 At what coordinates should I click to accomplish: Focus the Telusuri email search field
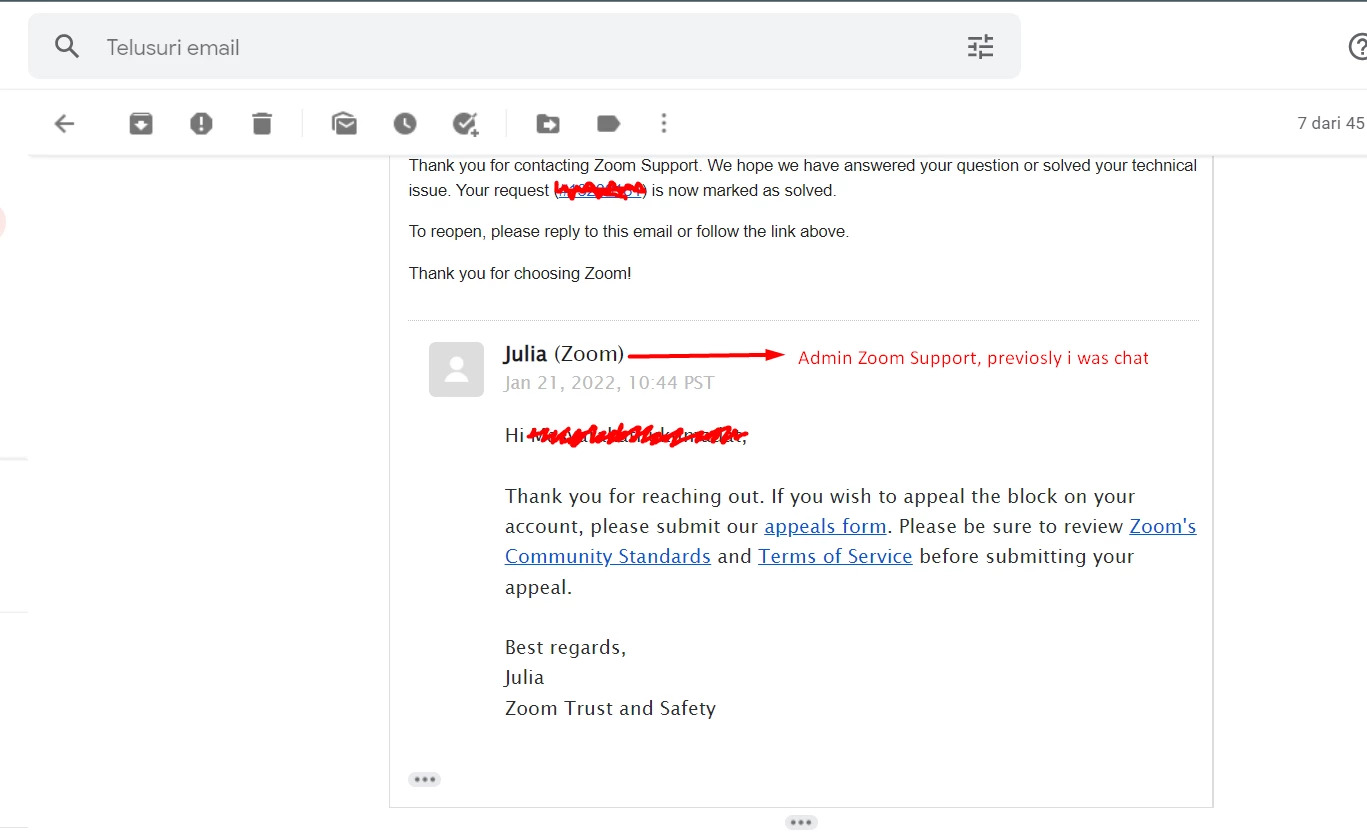524,47
